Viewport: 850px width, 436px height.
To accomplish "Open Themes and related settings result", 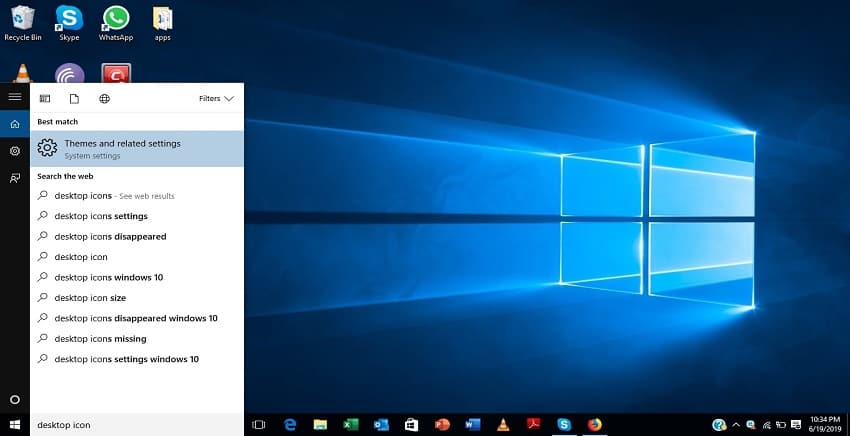I will point(137,149).
